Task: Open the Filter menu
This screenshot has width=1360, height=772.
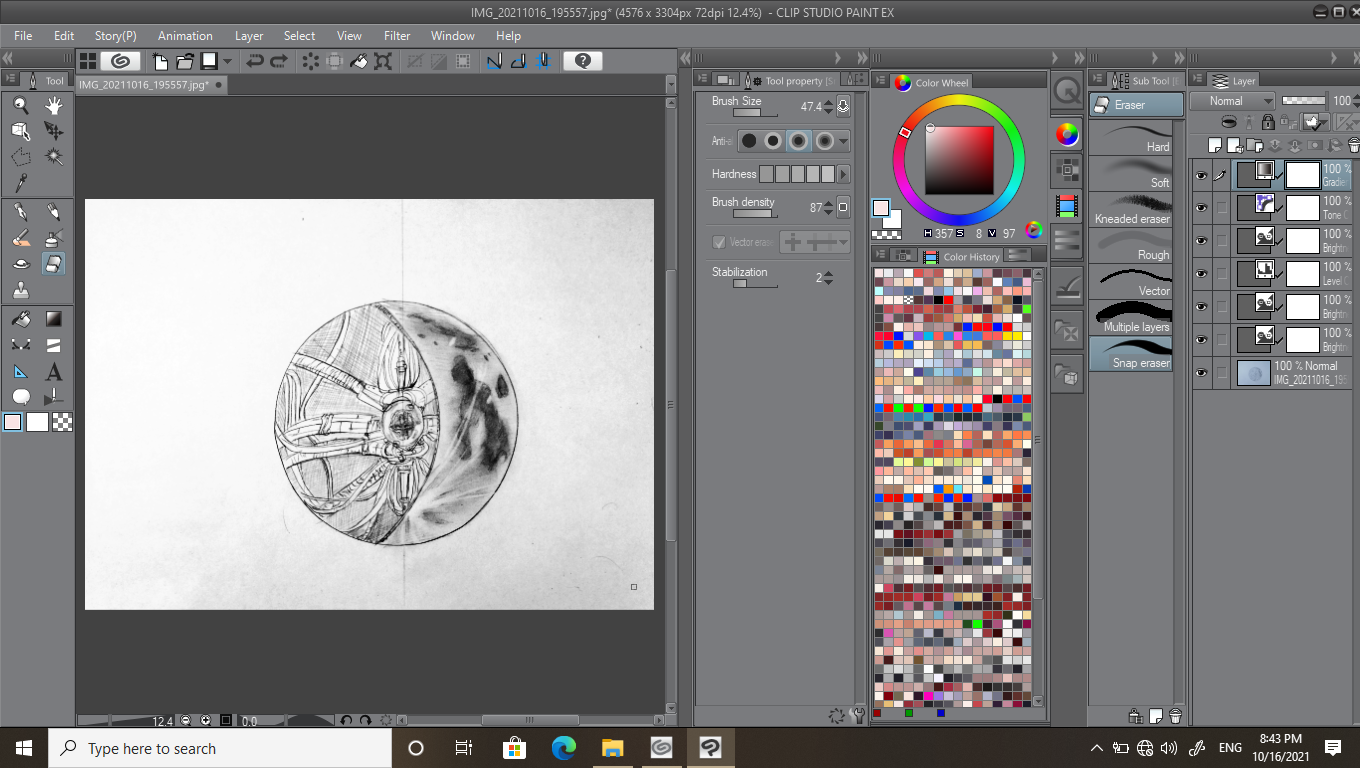Action: tap(397, 35)
